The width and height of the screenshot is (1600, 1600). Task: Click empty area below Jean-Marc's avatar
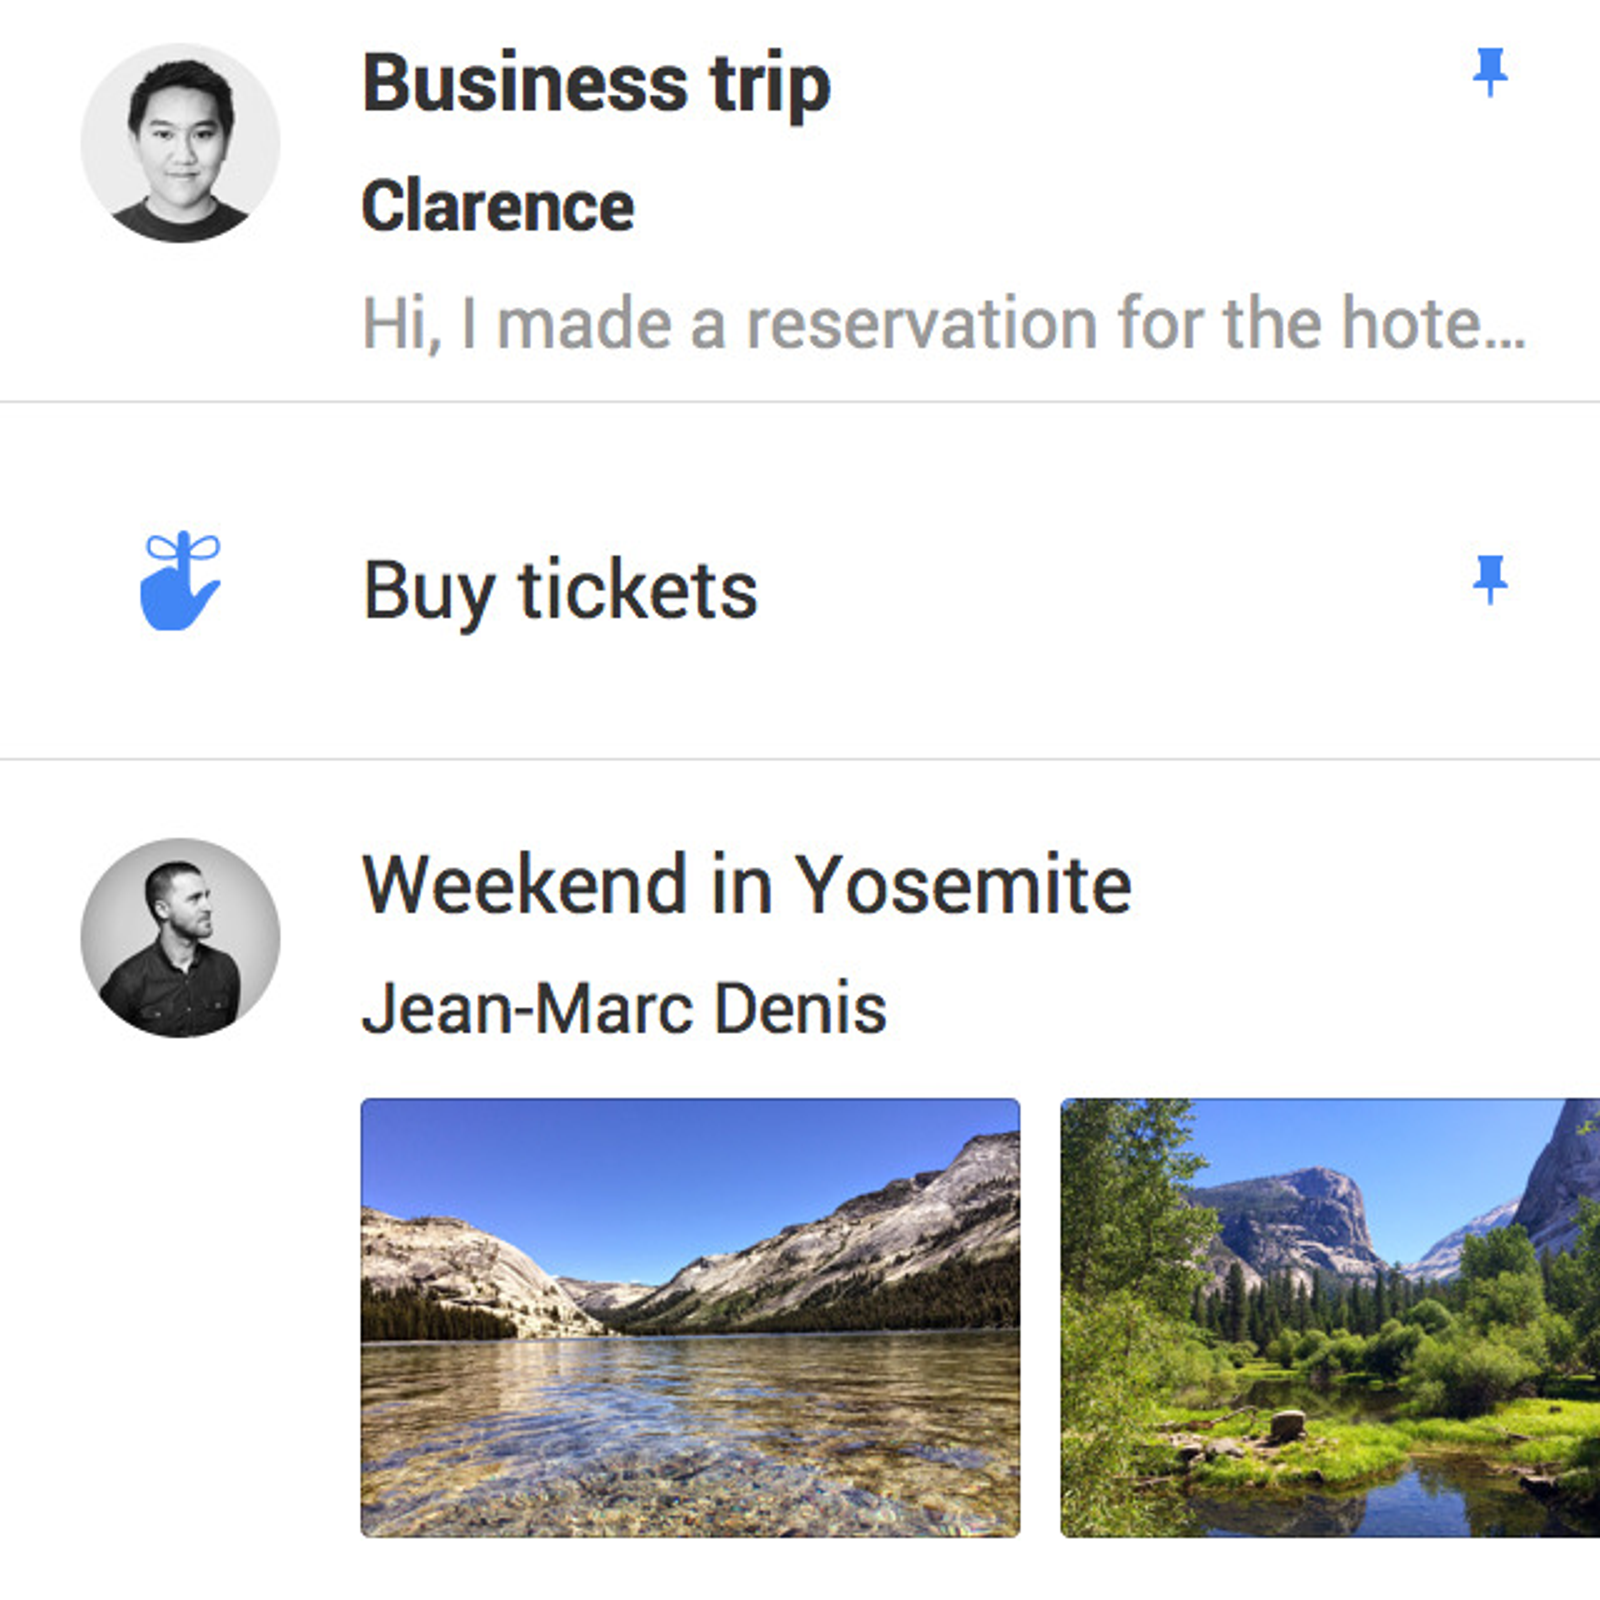[180, 1300]
